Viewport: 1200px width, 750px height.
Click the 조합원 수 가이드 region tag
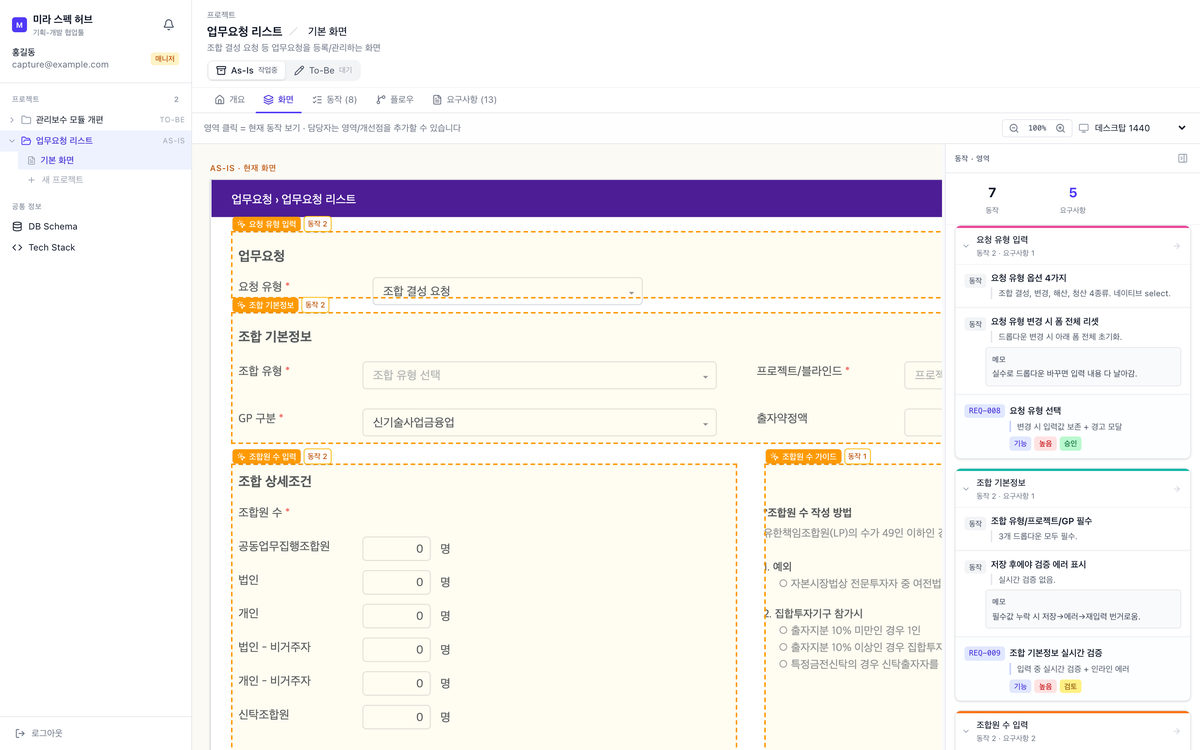point(803,457)
